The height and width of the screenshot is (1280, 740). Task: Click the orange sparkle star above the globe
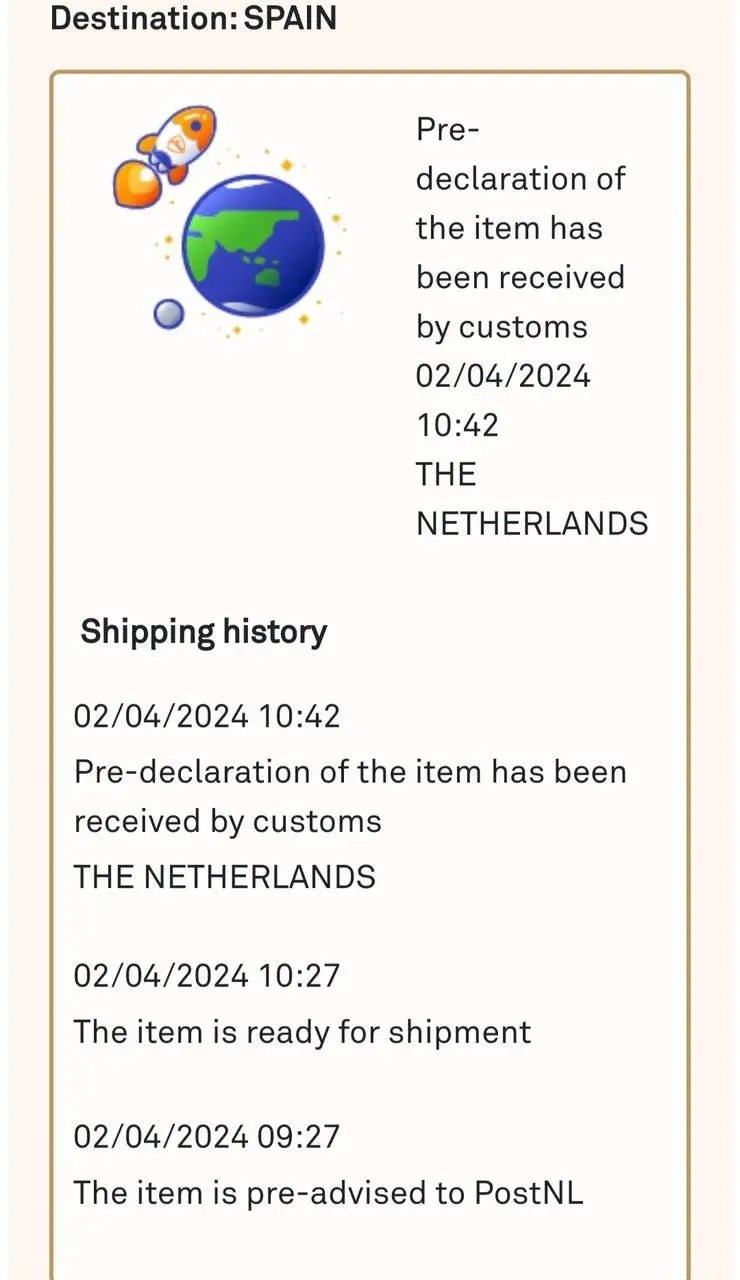(286, 164)
